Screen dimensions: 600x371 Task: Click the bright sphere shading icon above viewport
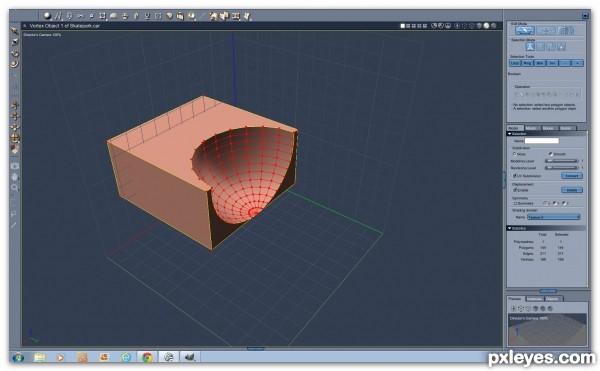point(486,26)
